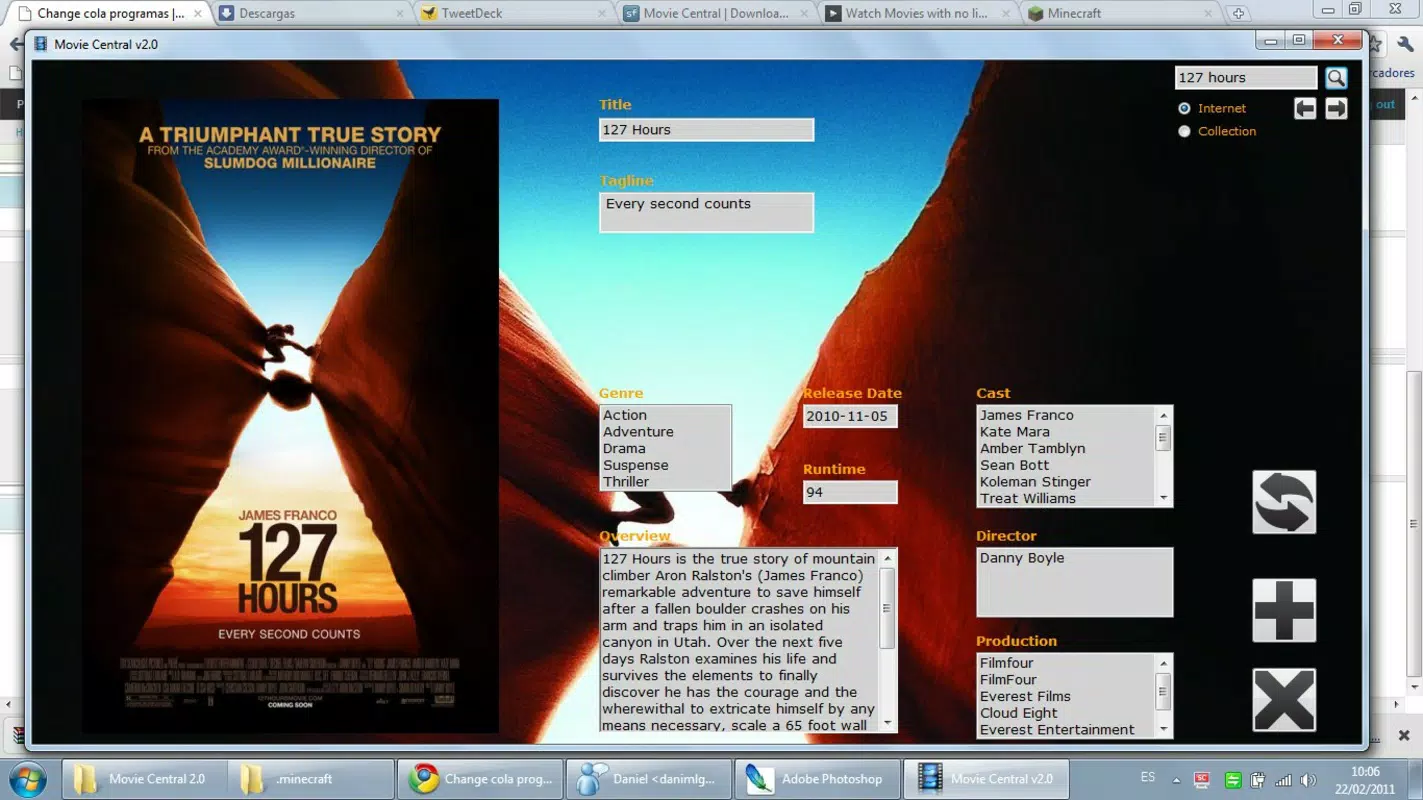Screen dimensions: 1423x800
Task: Click Movie Central v2.0 taskbar item
Action: coord(986,779)
